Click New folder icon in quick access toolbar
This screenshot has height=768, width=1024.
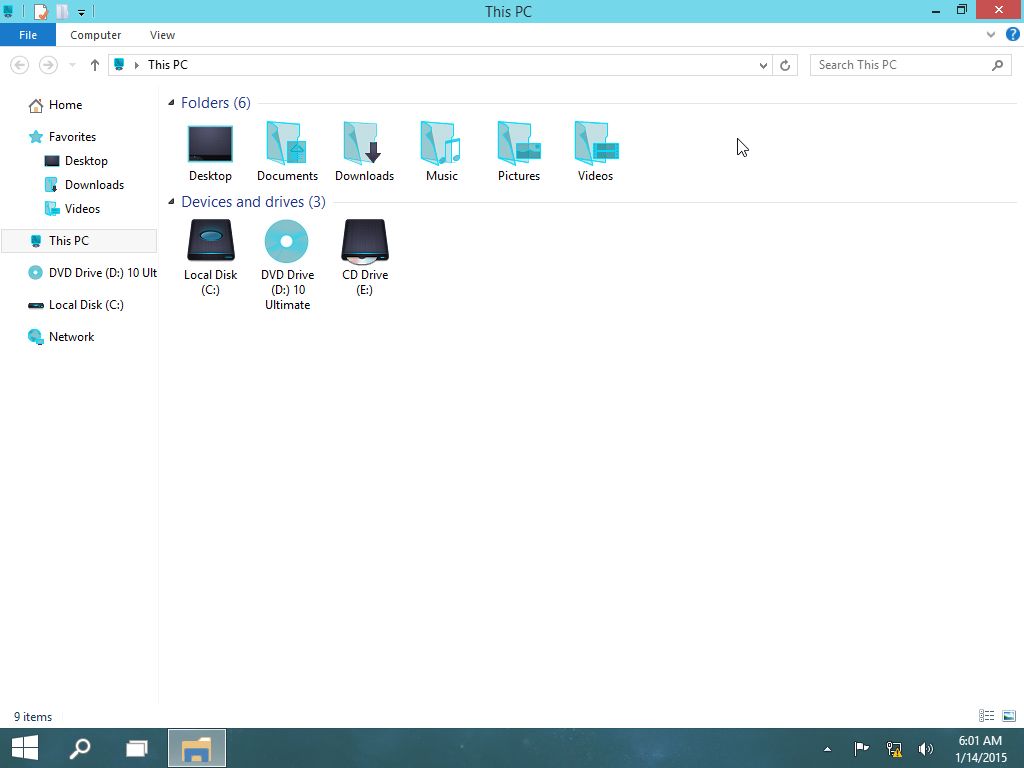(63, 11)
